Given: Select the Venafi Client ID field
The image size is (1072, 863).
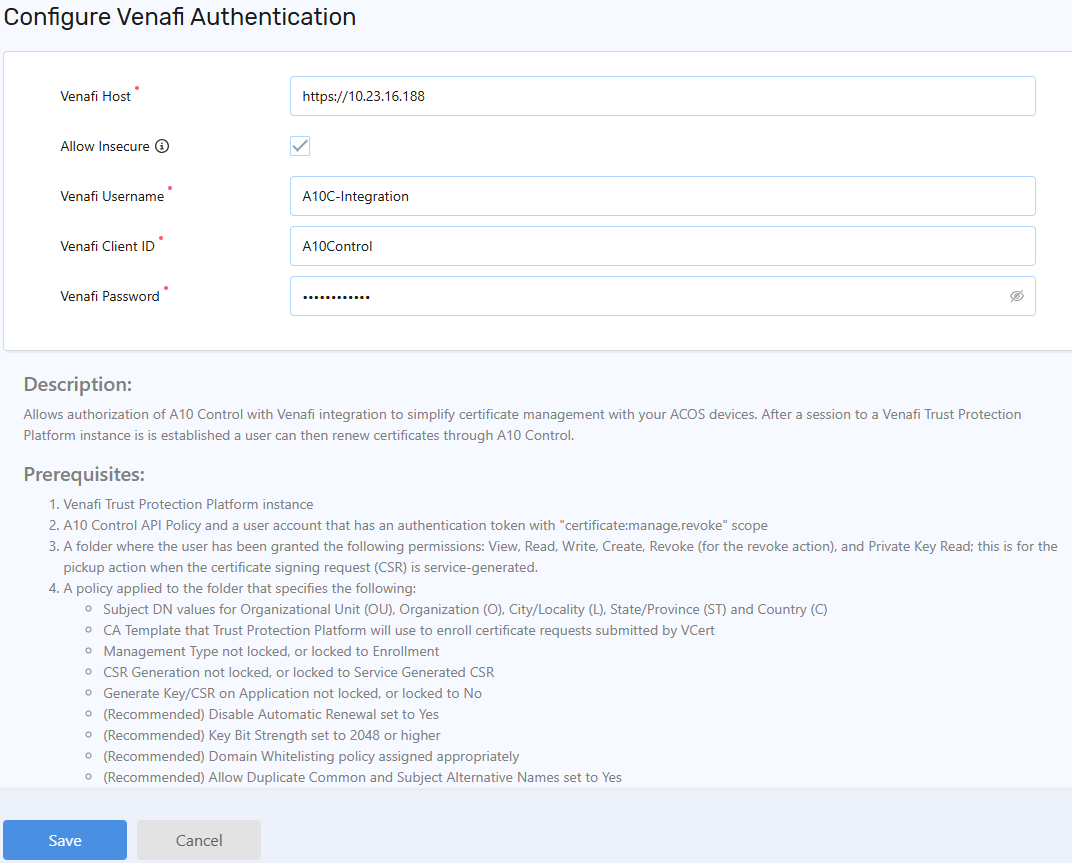Looking at the screenshot, I should point(662,246).
